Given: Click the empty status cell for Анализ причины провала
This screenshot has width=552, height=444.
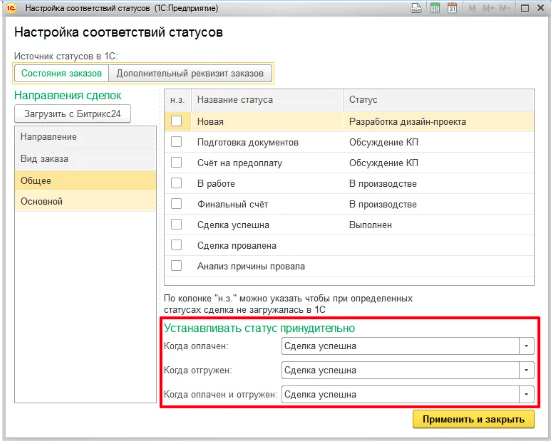Looking at the screenshot, I should tap(439, 266).
